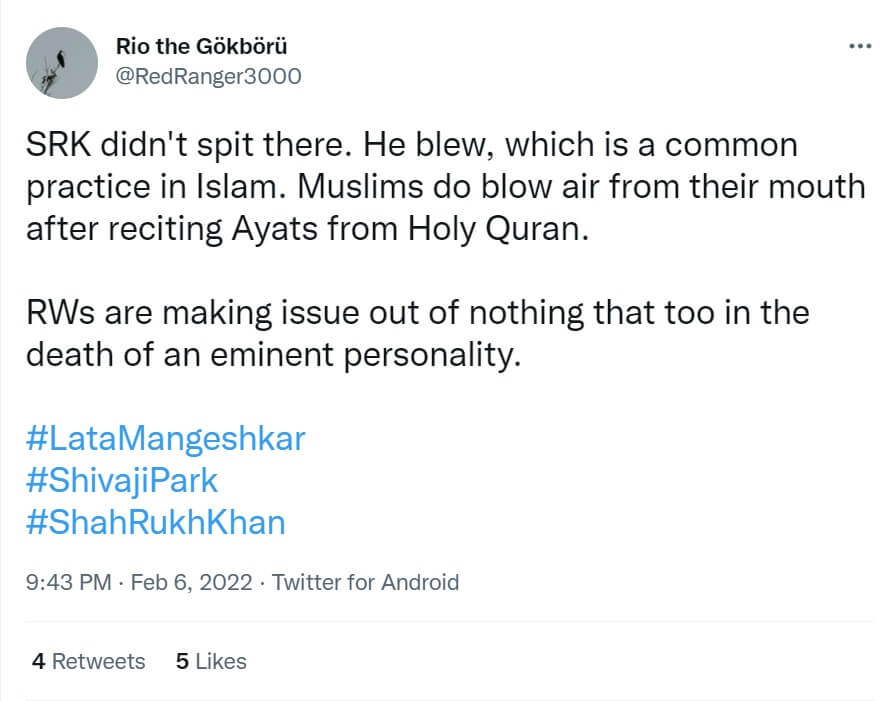Click the Feb 6, 2022 date
This screenshot has width=895, height=701.
193,583
